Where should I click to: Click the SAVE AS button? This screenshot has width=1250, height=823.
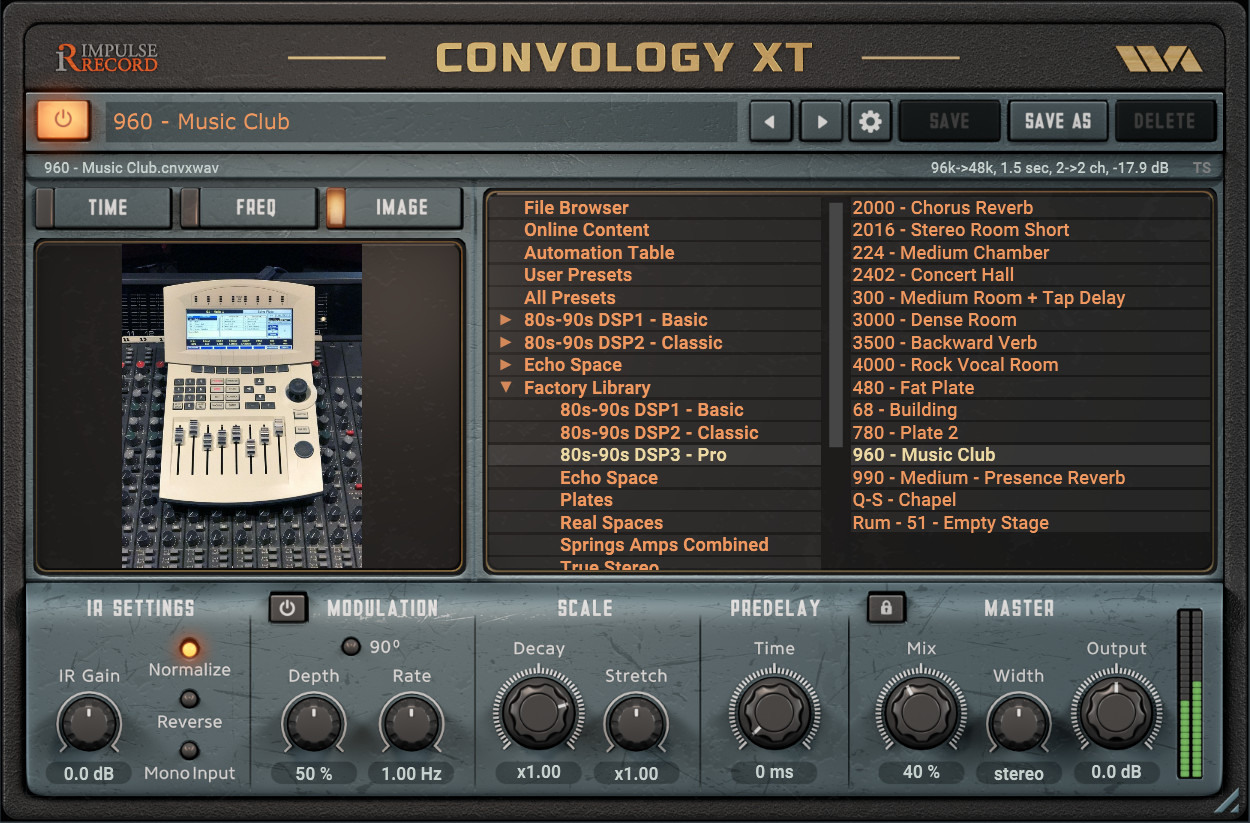point(1058,120)
